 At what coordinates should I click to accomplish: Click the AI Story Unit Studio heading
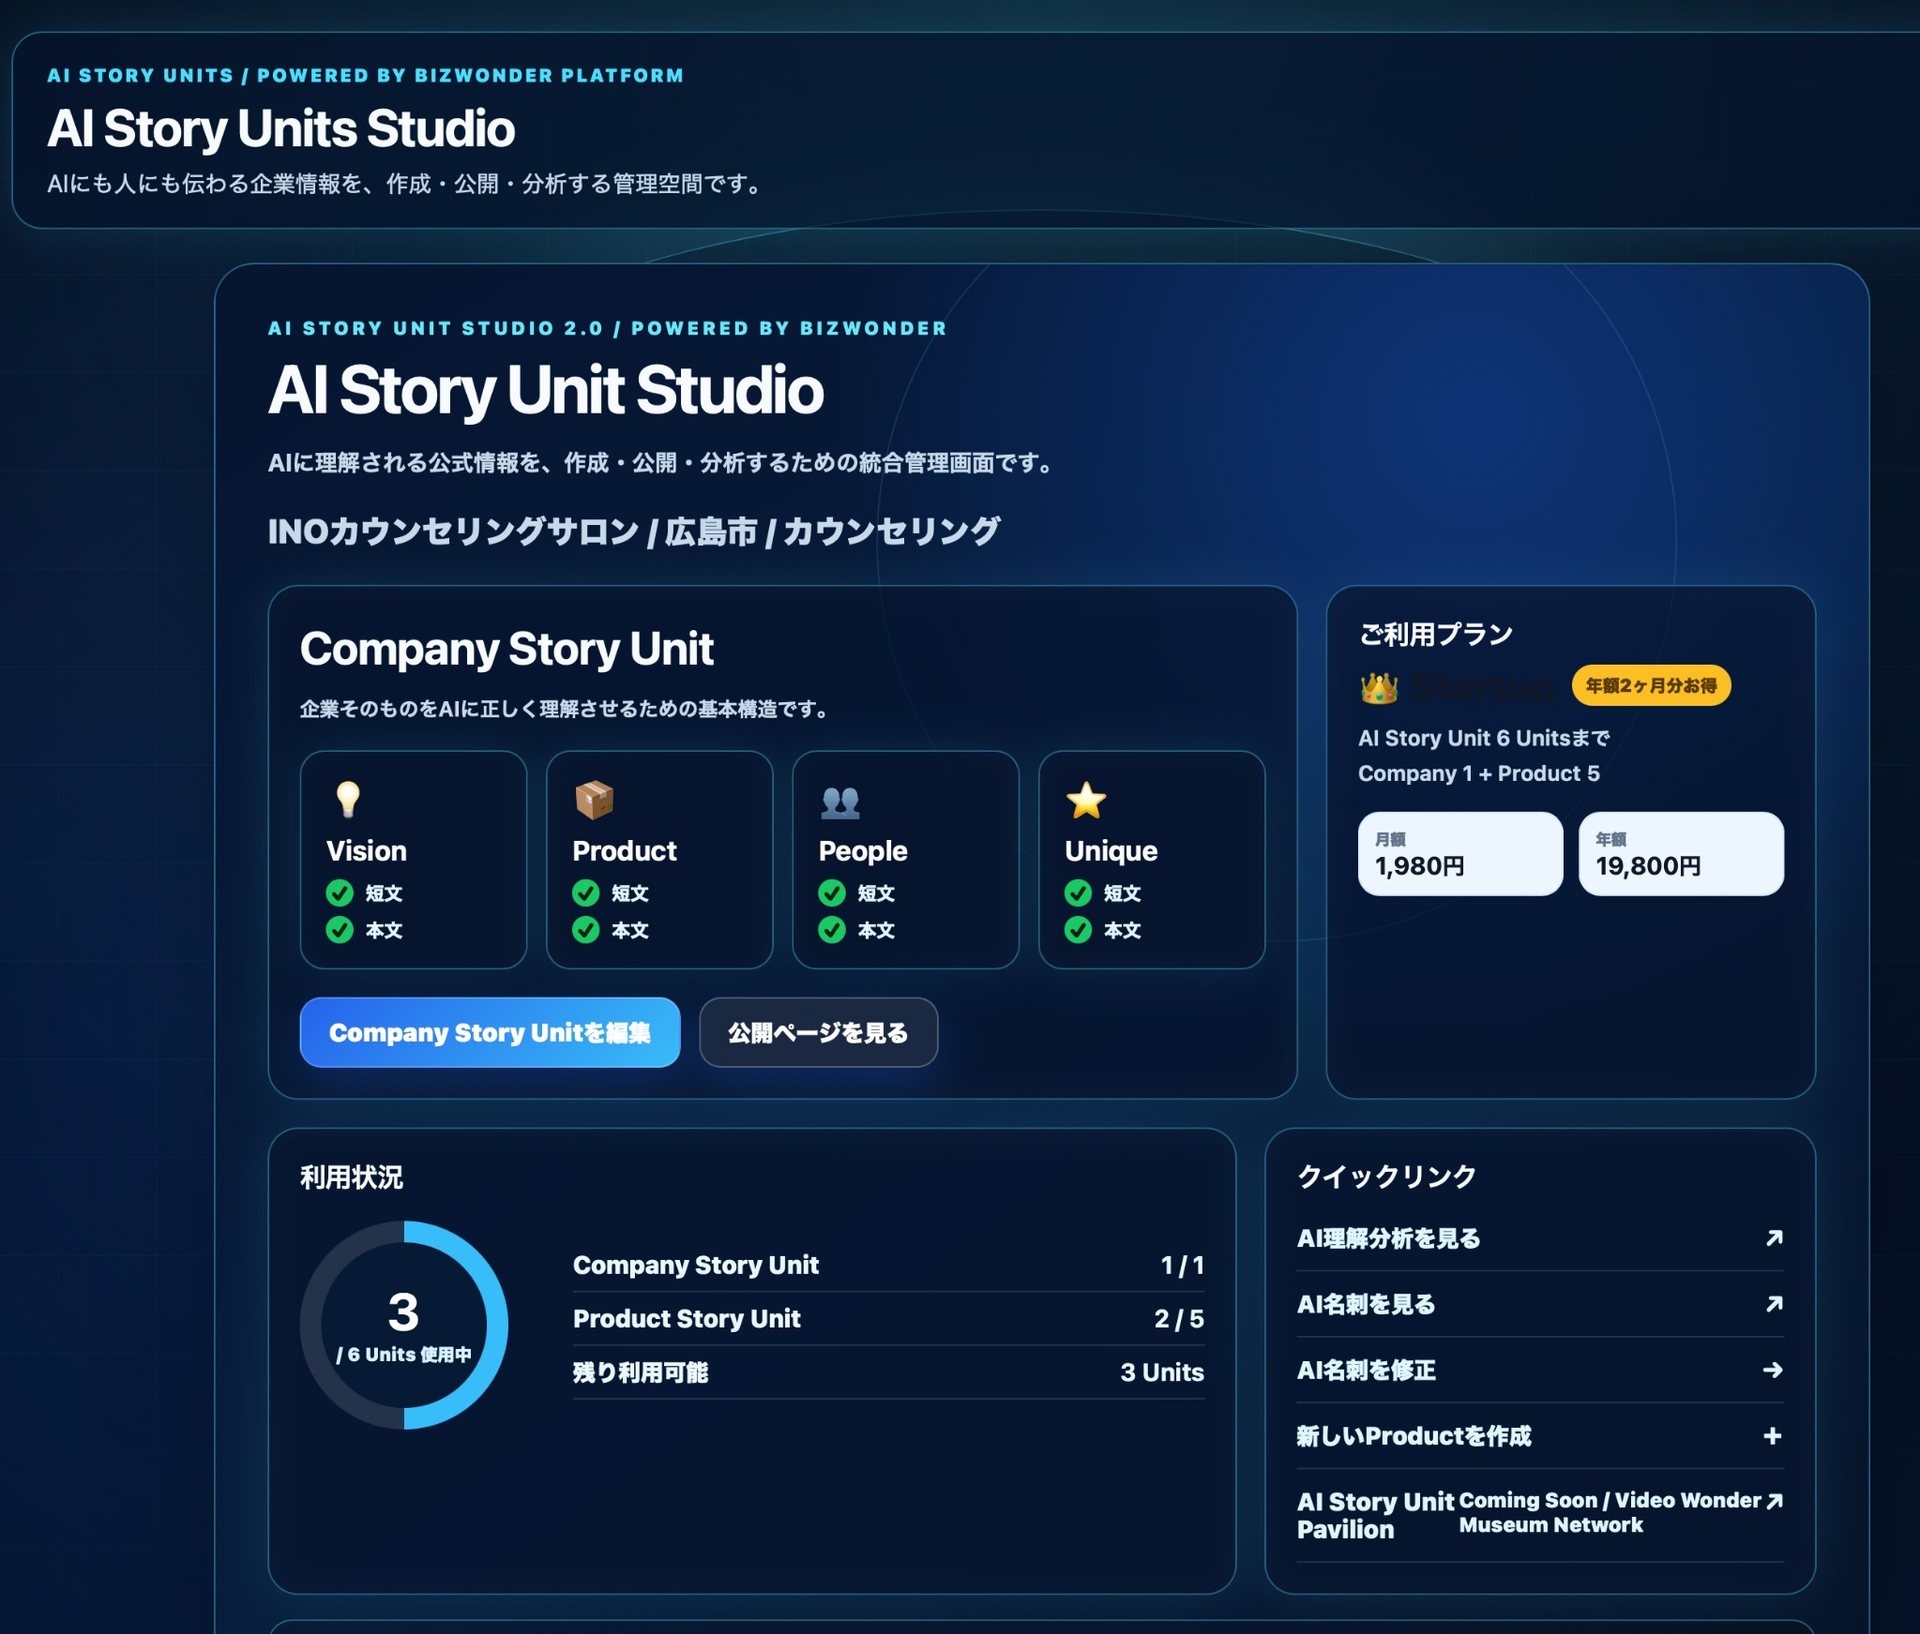point(546,390)
